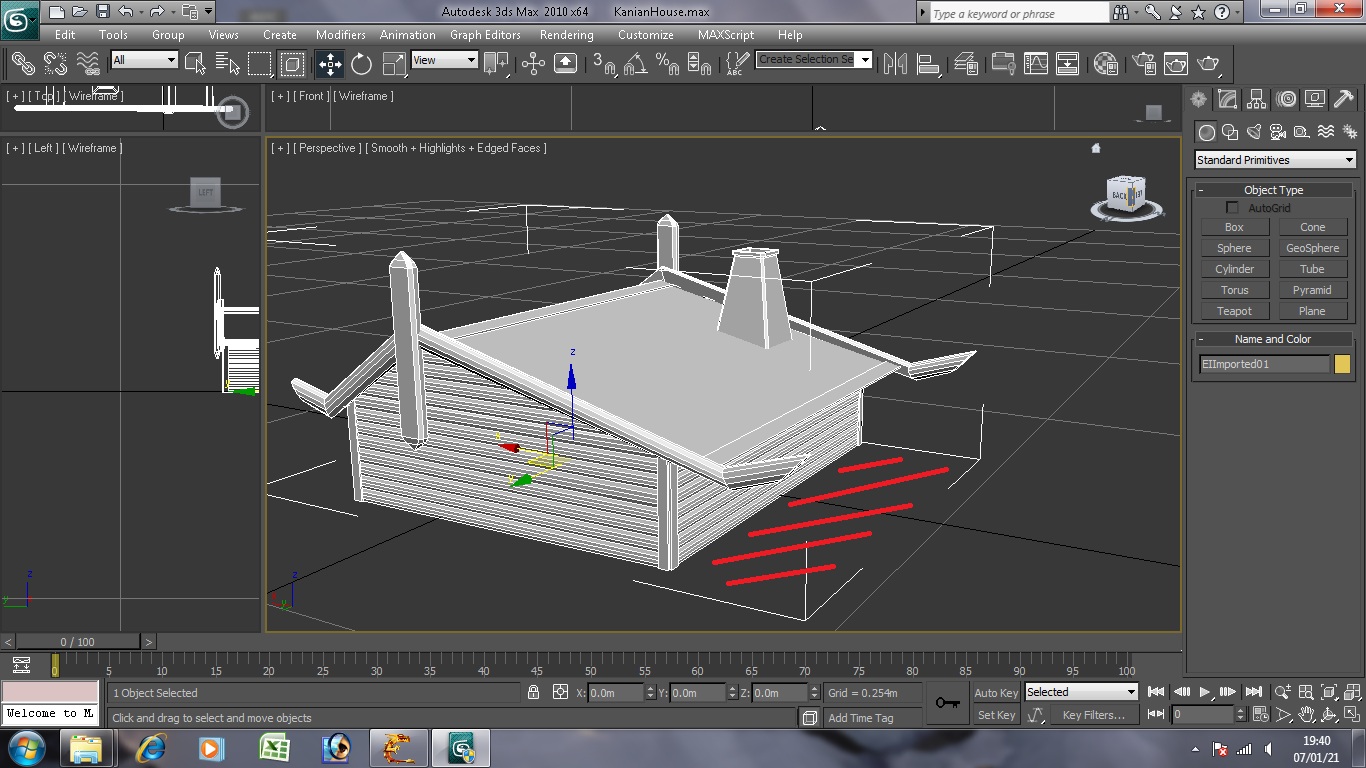
Task: Toggle Auto Key animation mode
Action: point(996,693)
